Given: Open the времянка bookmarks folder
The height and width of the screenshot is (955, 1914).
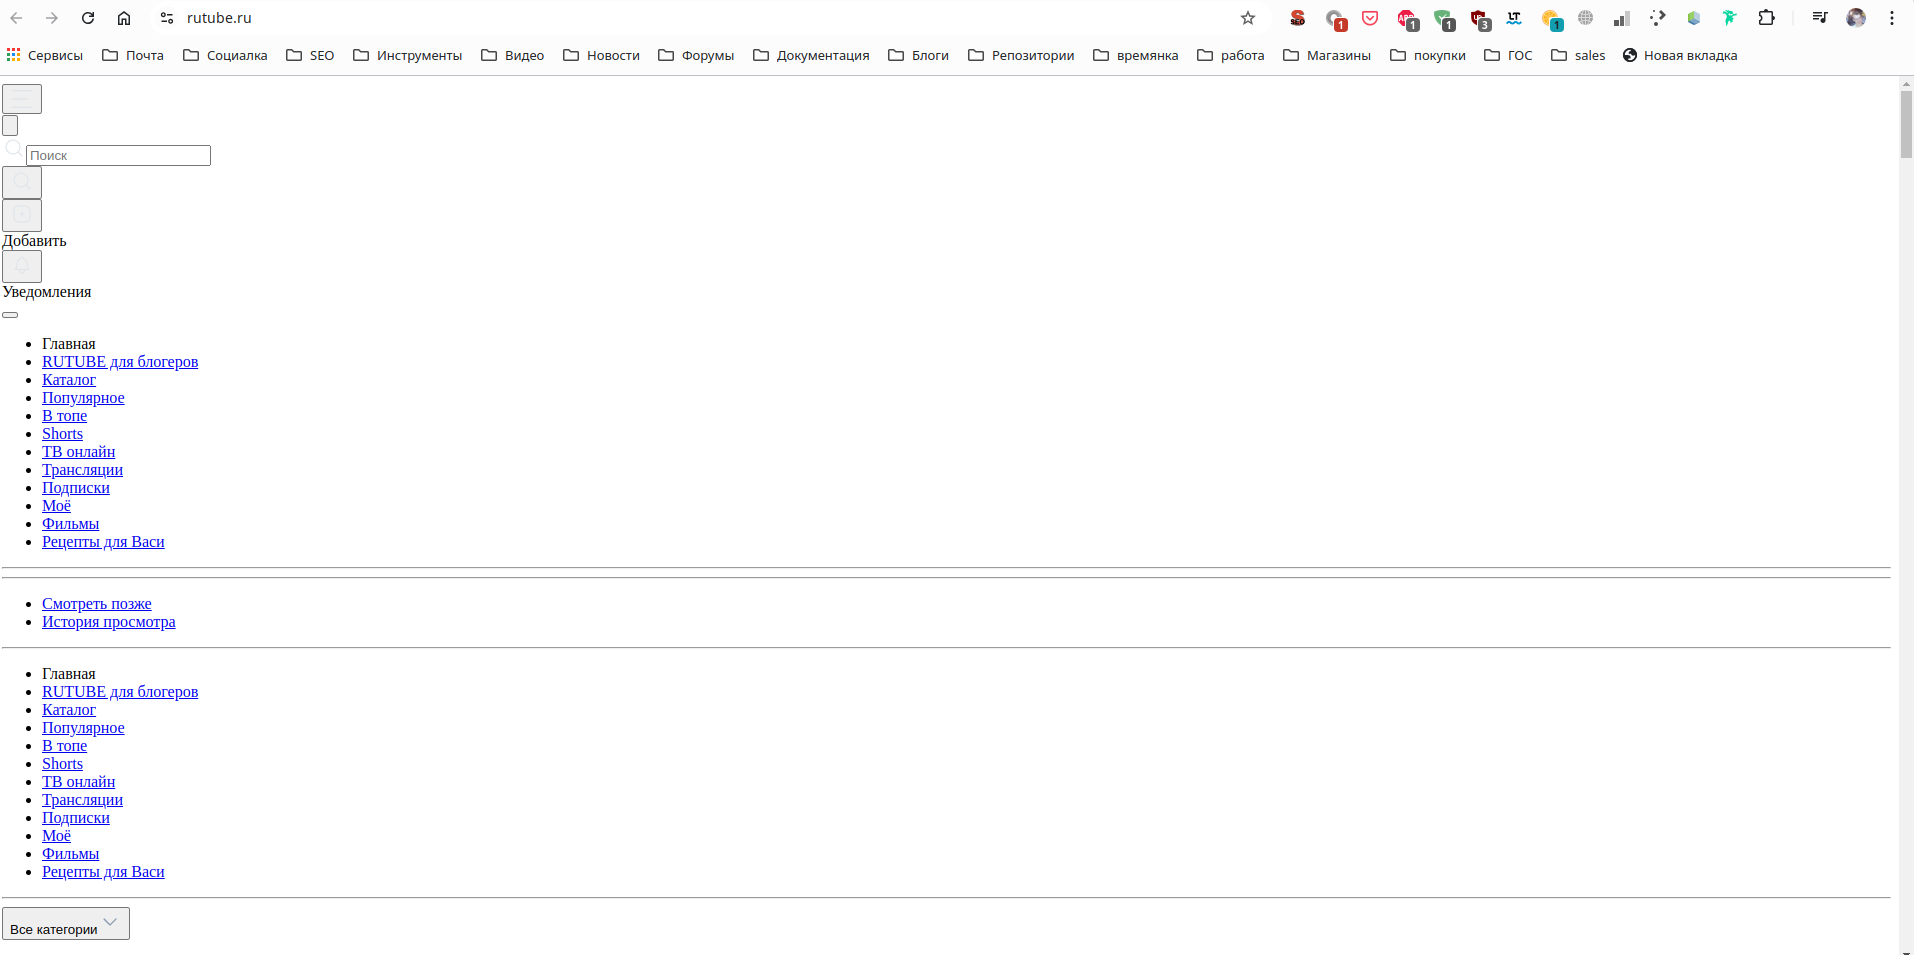Looking at the screenshot, I should click(1135, 55).
